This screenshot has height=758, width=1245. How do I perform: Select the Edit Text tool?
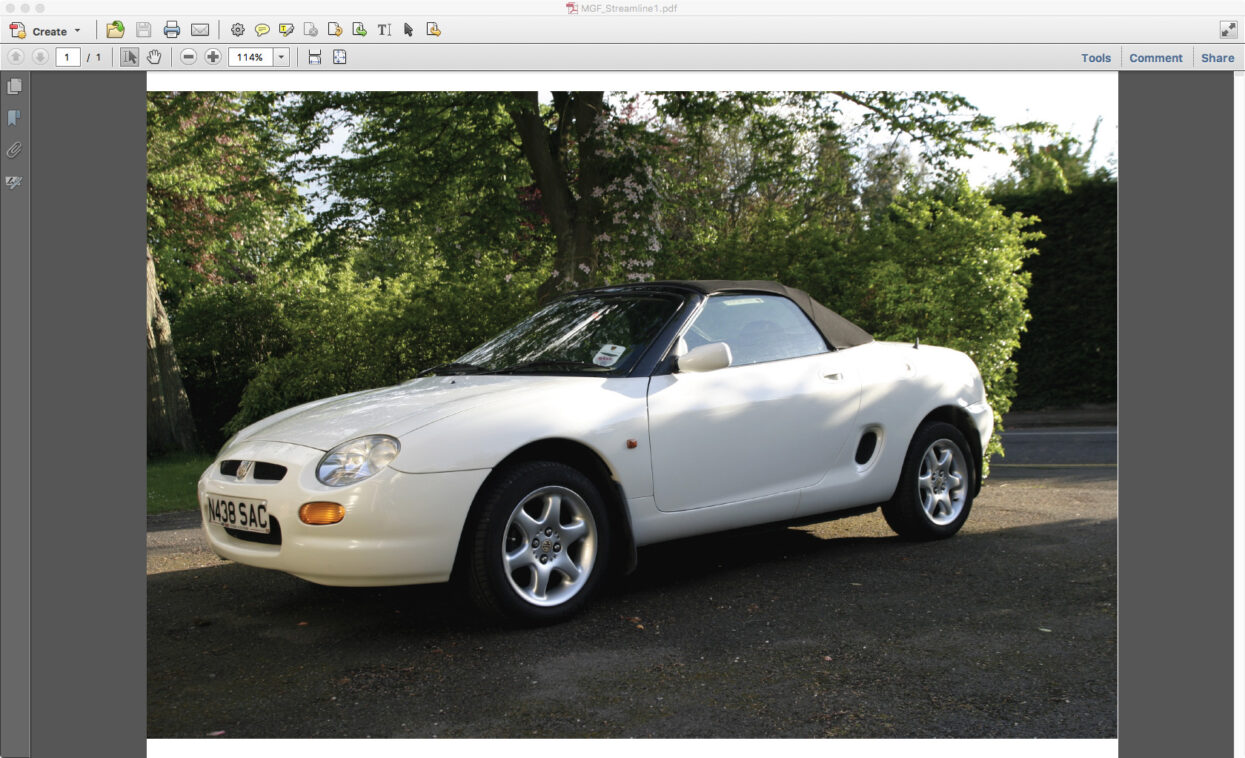(384, 30)
